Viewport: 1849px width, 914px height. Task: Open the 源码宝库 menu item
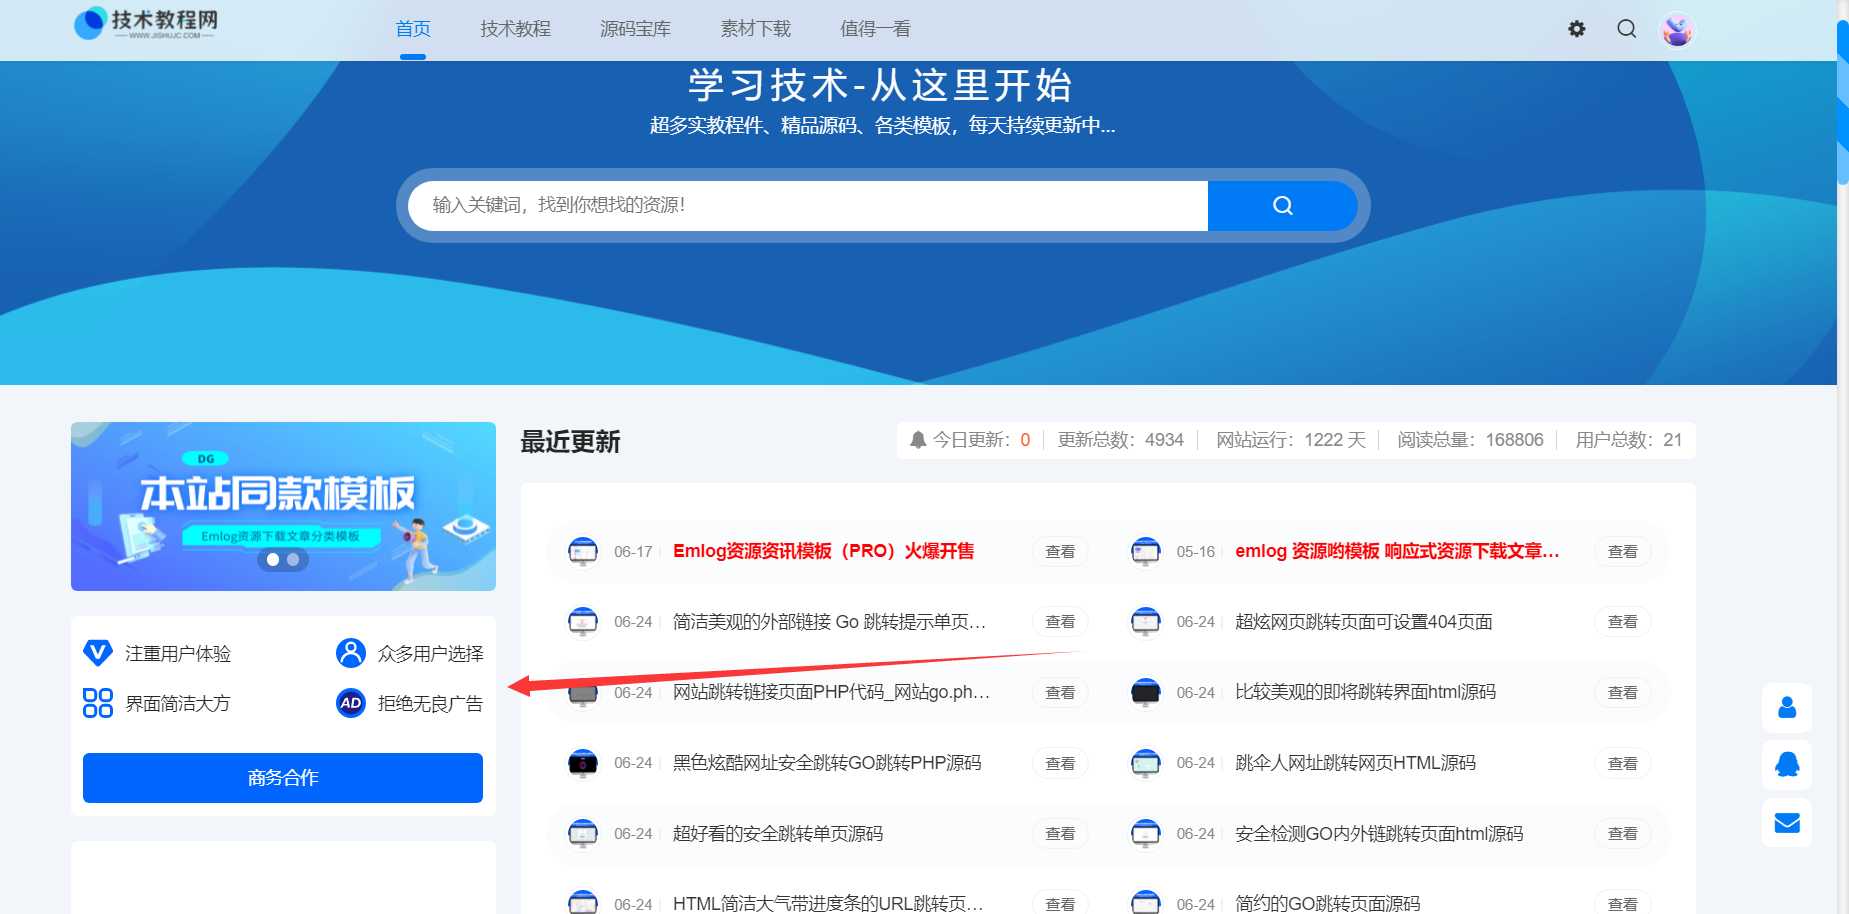pyautogui.click(x=636, y=29)
